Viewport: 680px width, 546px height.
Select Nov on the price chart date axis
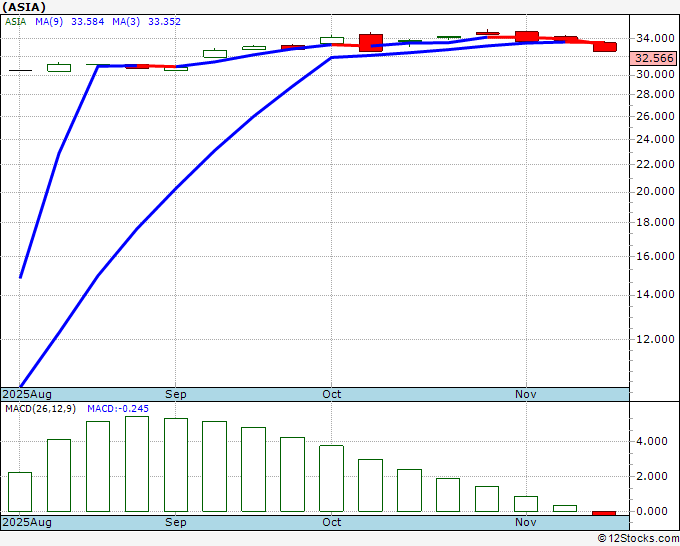(526, 395)
